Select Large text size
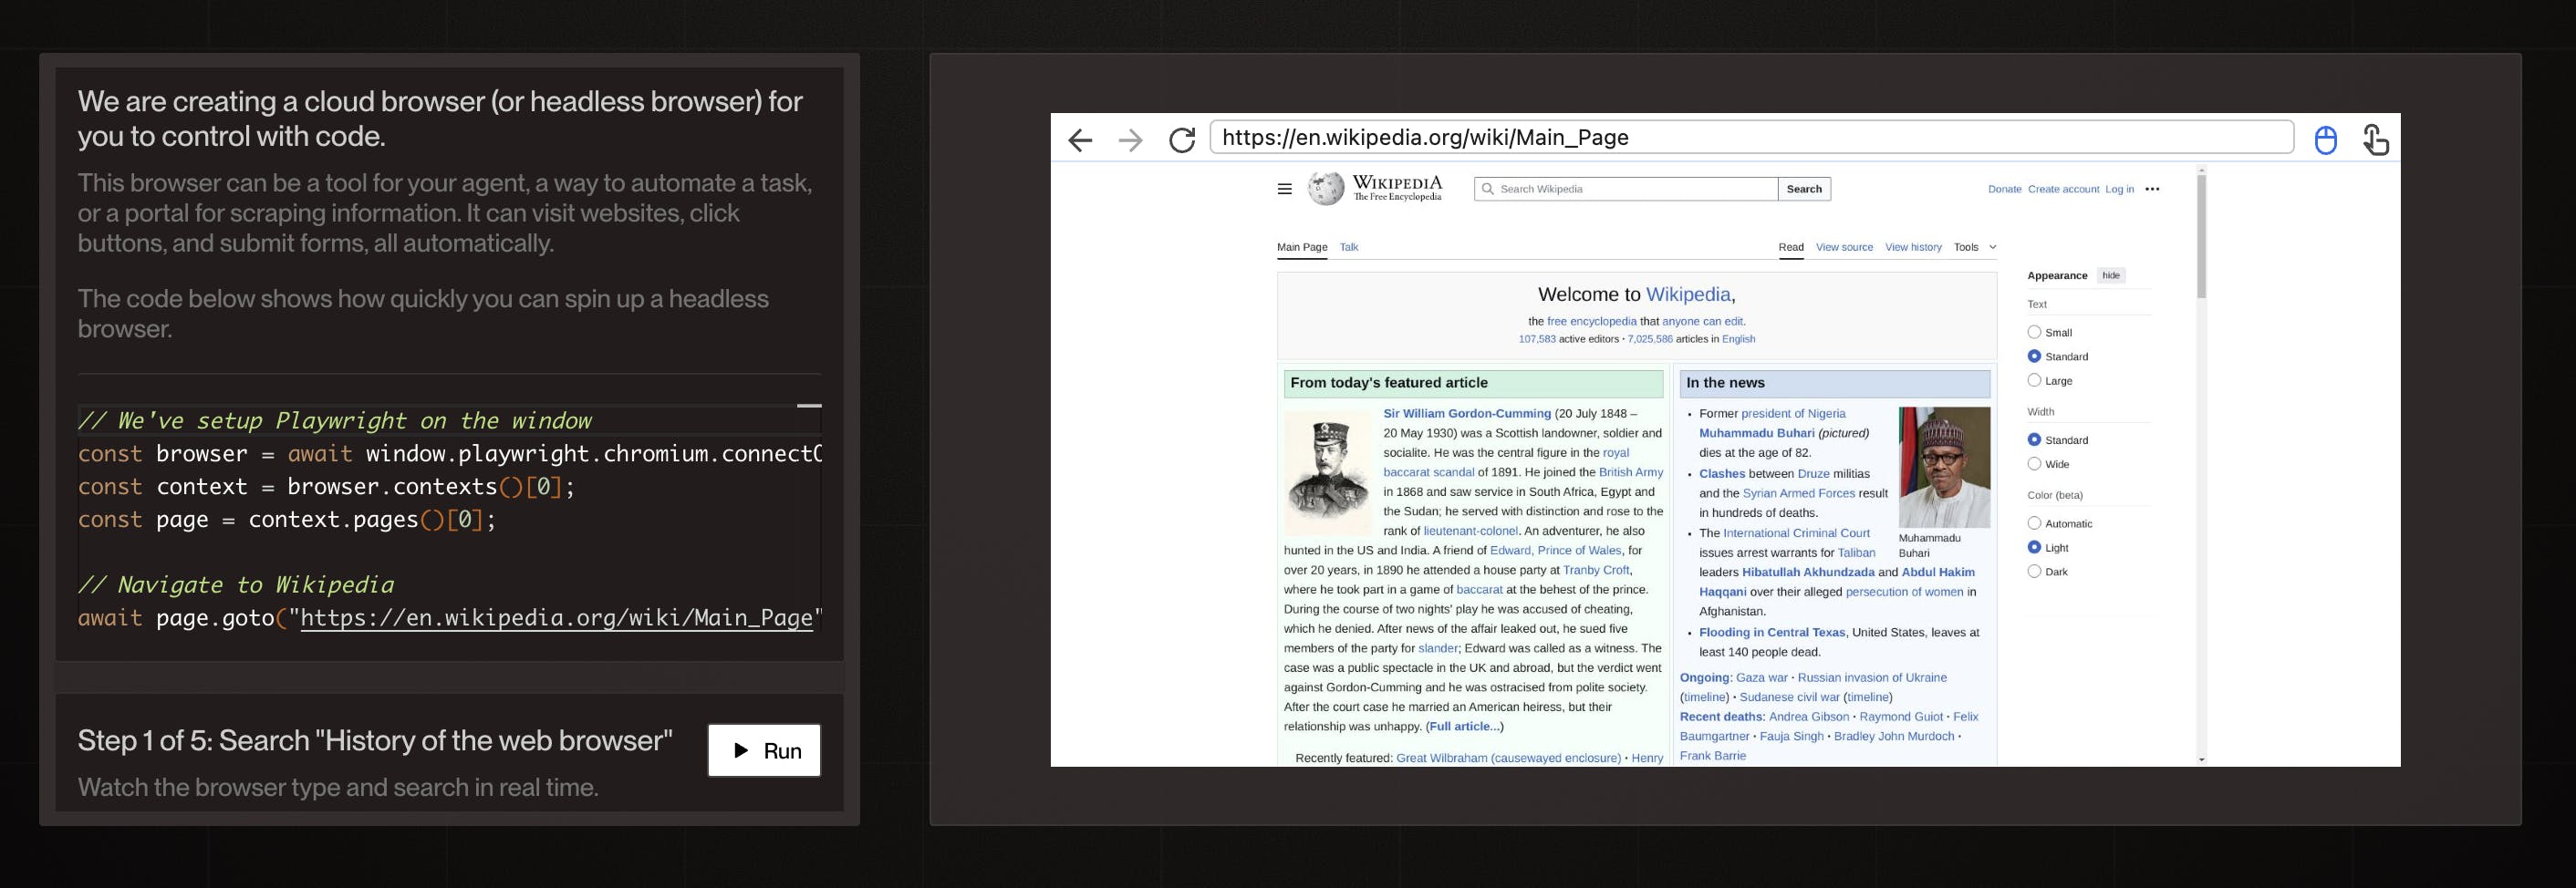This screenshot has height=888, width=2576. 2034,380
